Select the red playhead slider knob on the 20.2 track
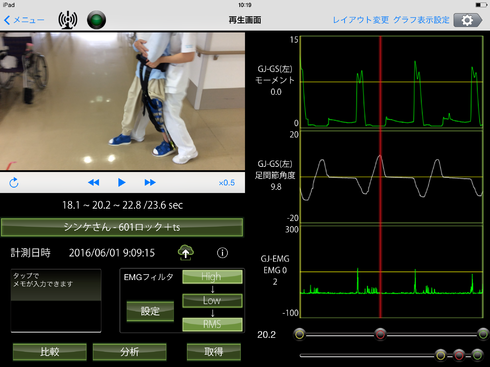The image size is (490, 367). (x=380, y=334)
